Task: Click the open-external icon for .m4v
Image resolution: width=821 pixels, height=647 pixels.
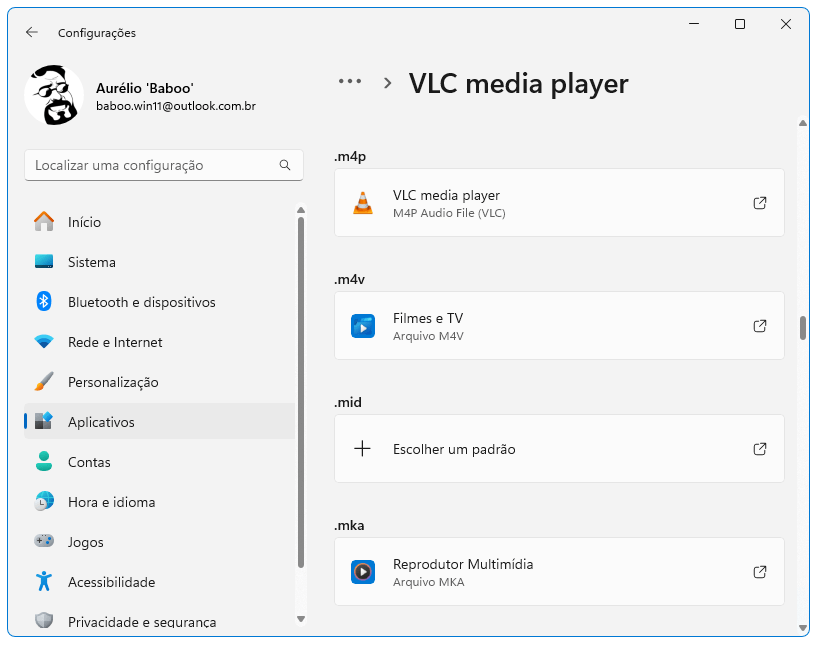Action: 760,326
